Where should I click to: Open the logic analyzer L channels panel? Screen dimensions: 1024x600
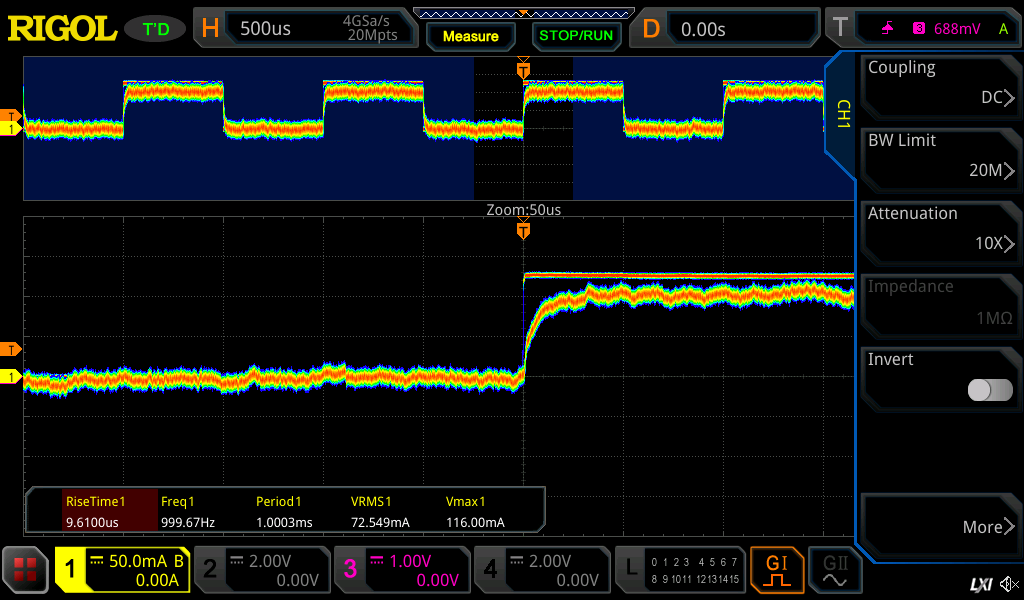[679, 570]
